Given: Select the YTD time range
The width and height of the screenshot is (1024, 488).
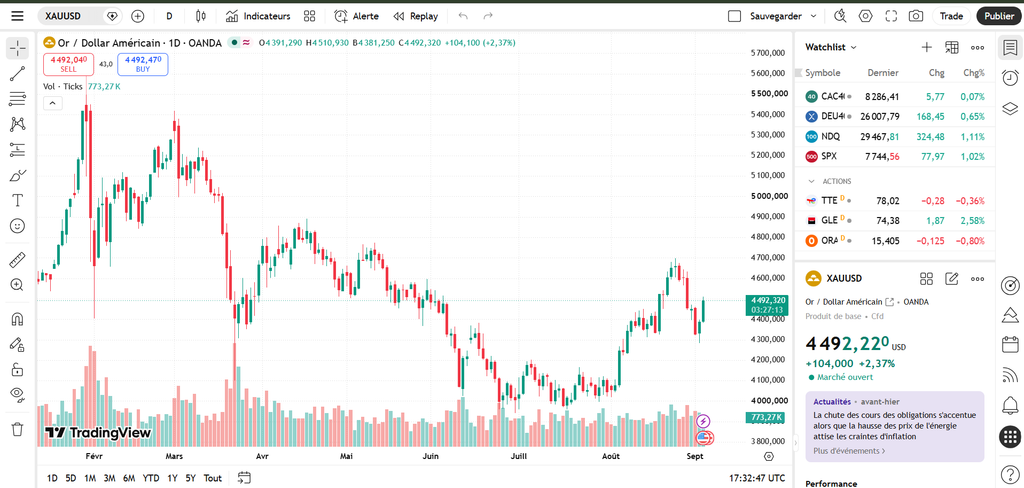Looking at the screenshot, I should point(151,478).
